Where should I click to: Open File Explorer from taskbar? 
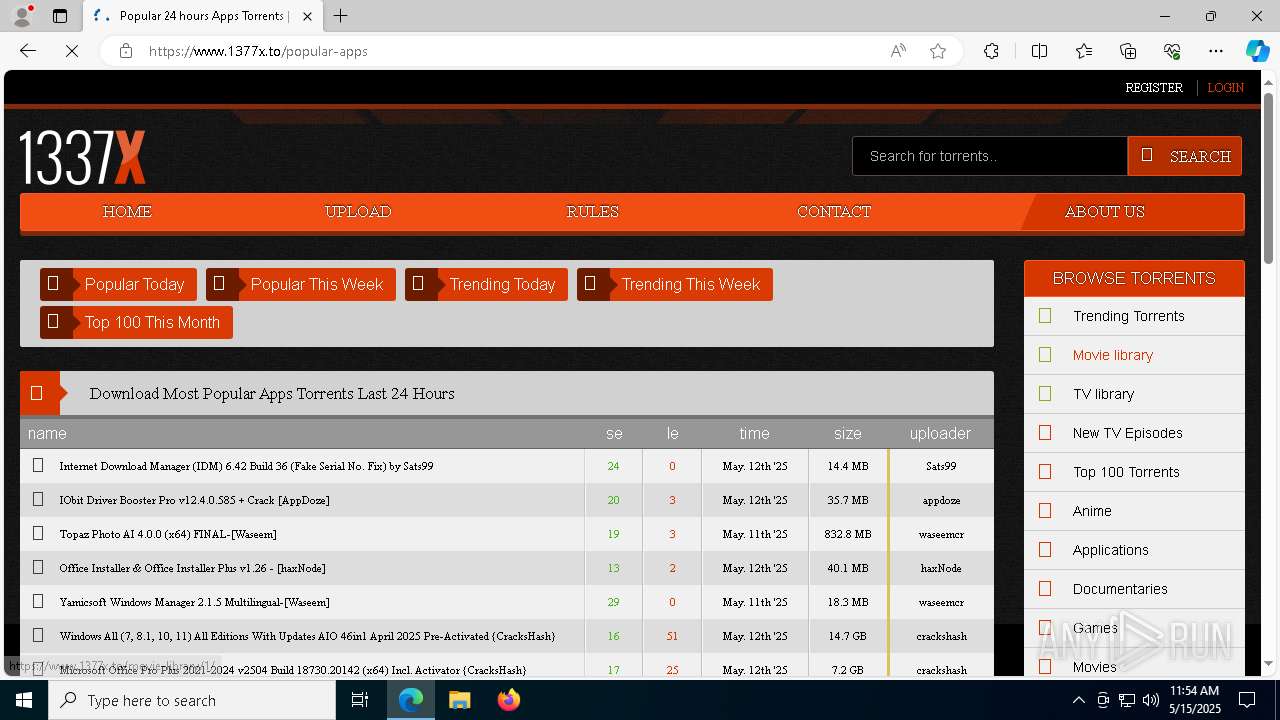(459, 700)
